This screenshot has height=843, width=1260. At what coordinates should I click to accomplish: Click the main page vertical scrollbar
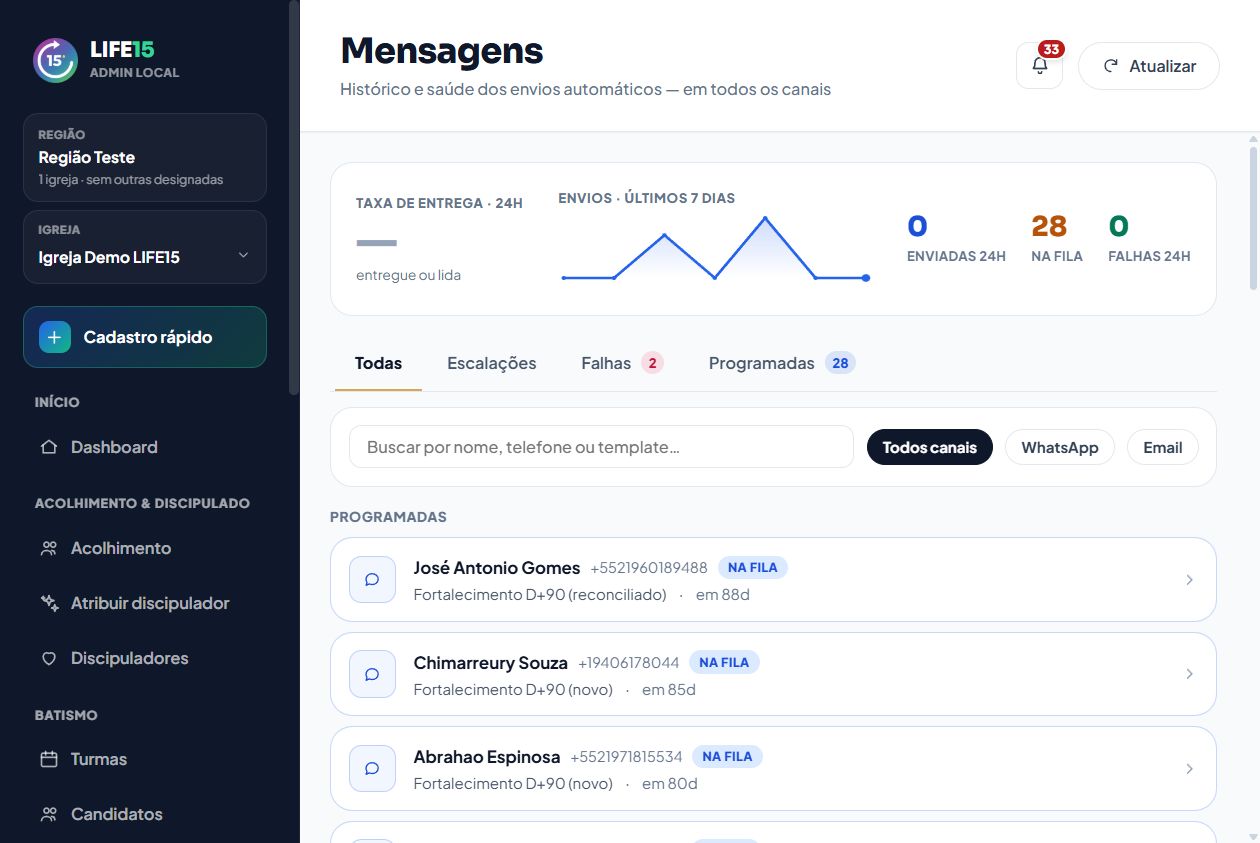[x=1254, y=220]
